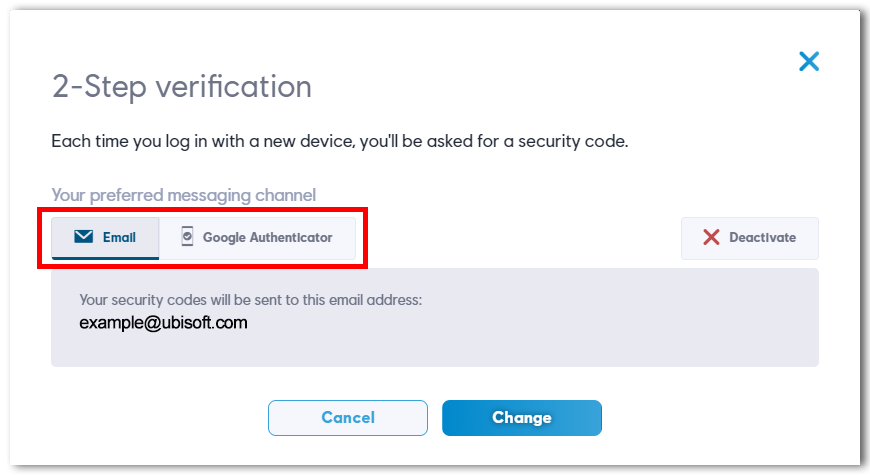Click the 'Your preferred messaging channel' label
This screenshot has height=475, width=870.
(x=184, y=195)
